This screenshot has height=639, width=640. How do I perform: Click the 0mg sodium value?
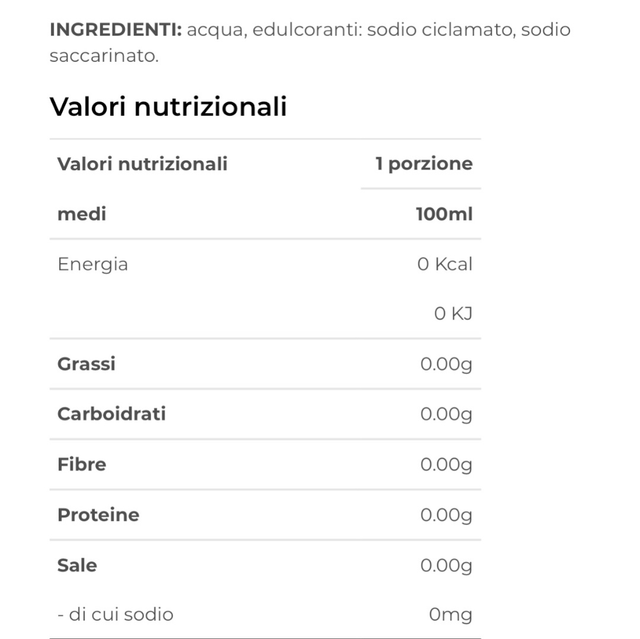pyautogui.click(x=450, y=614)
